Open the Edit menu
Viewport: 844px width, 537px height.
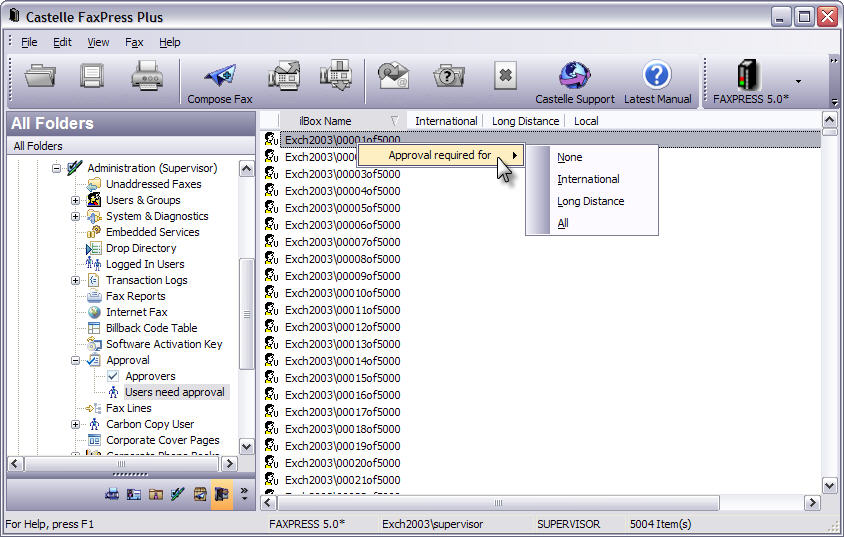[x=62, y=42]
